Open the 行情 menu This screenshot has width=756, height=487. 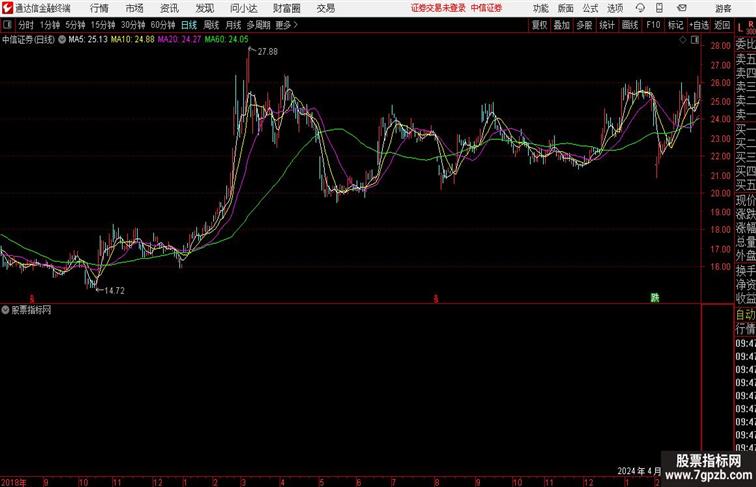pos(99,8)
